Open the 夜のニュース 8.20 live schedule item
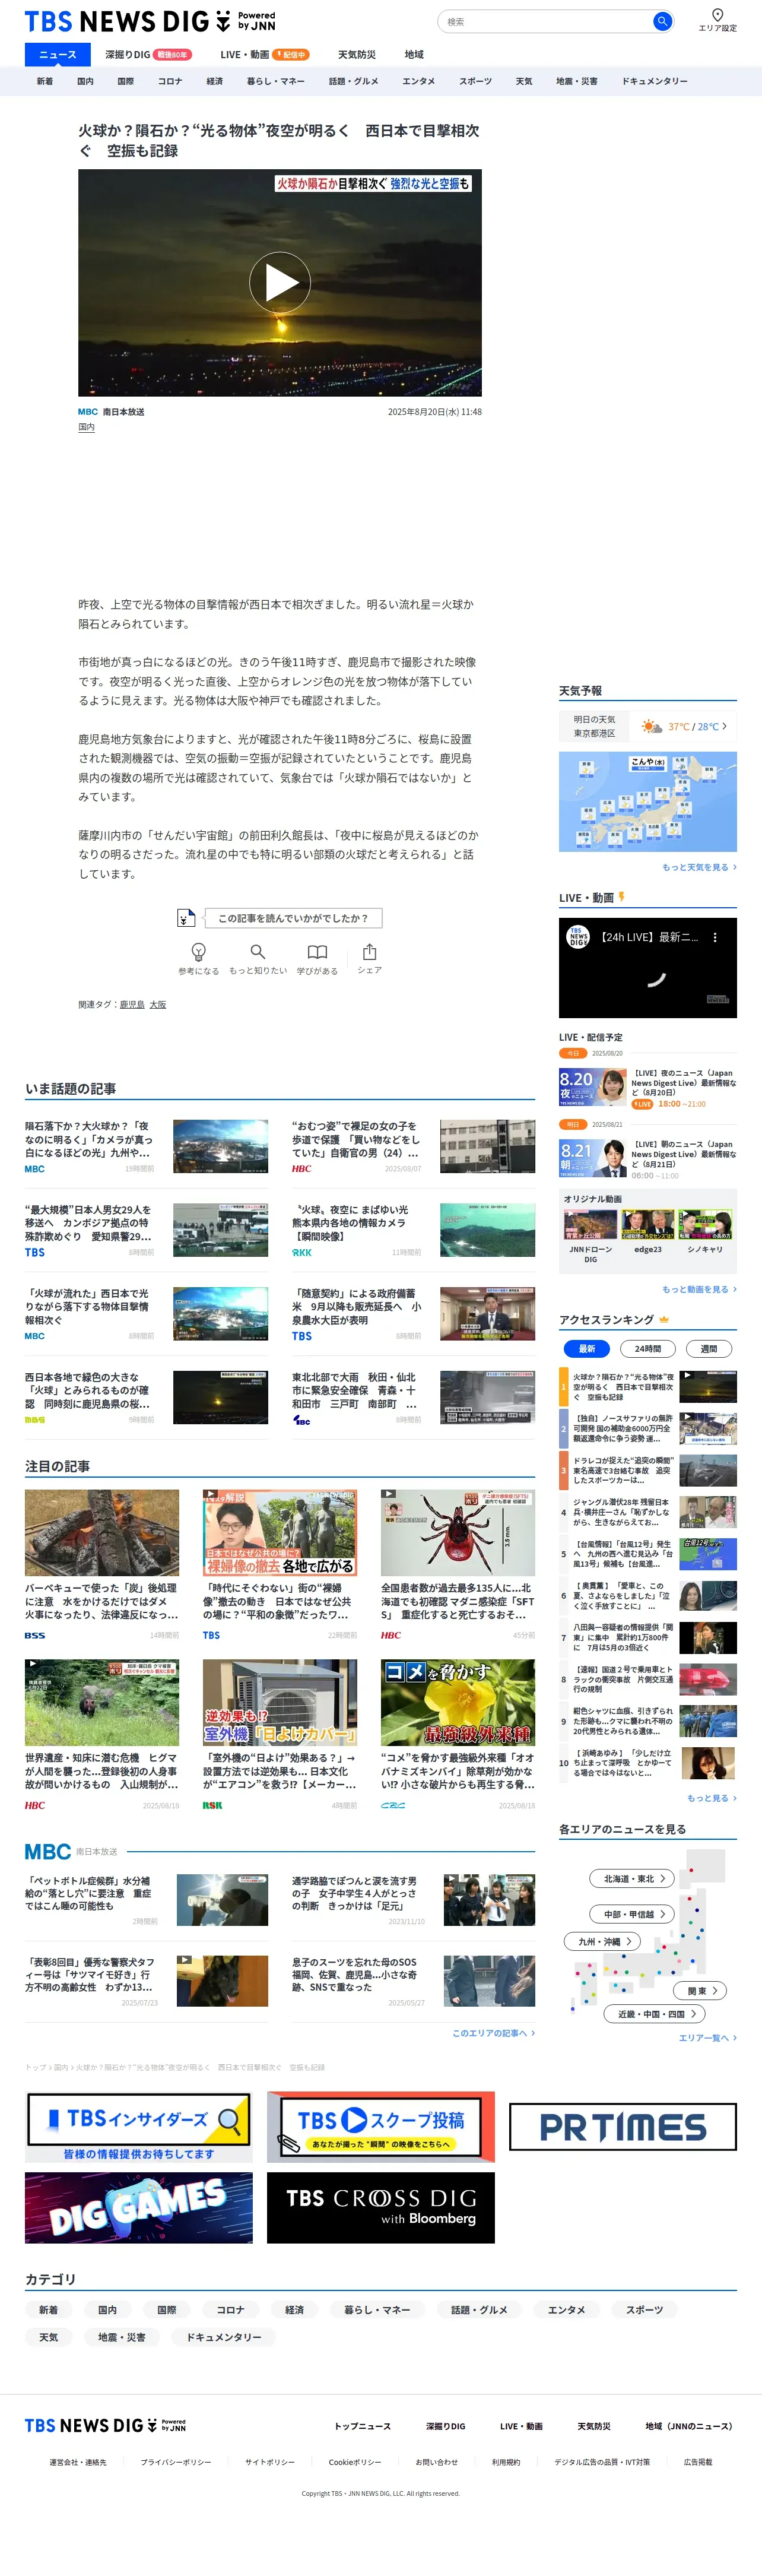The height and width of the screenshot is (2576, 762). (x=648, y=1088)
